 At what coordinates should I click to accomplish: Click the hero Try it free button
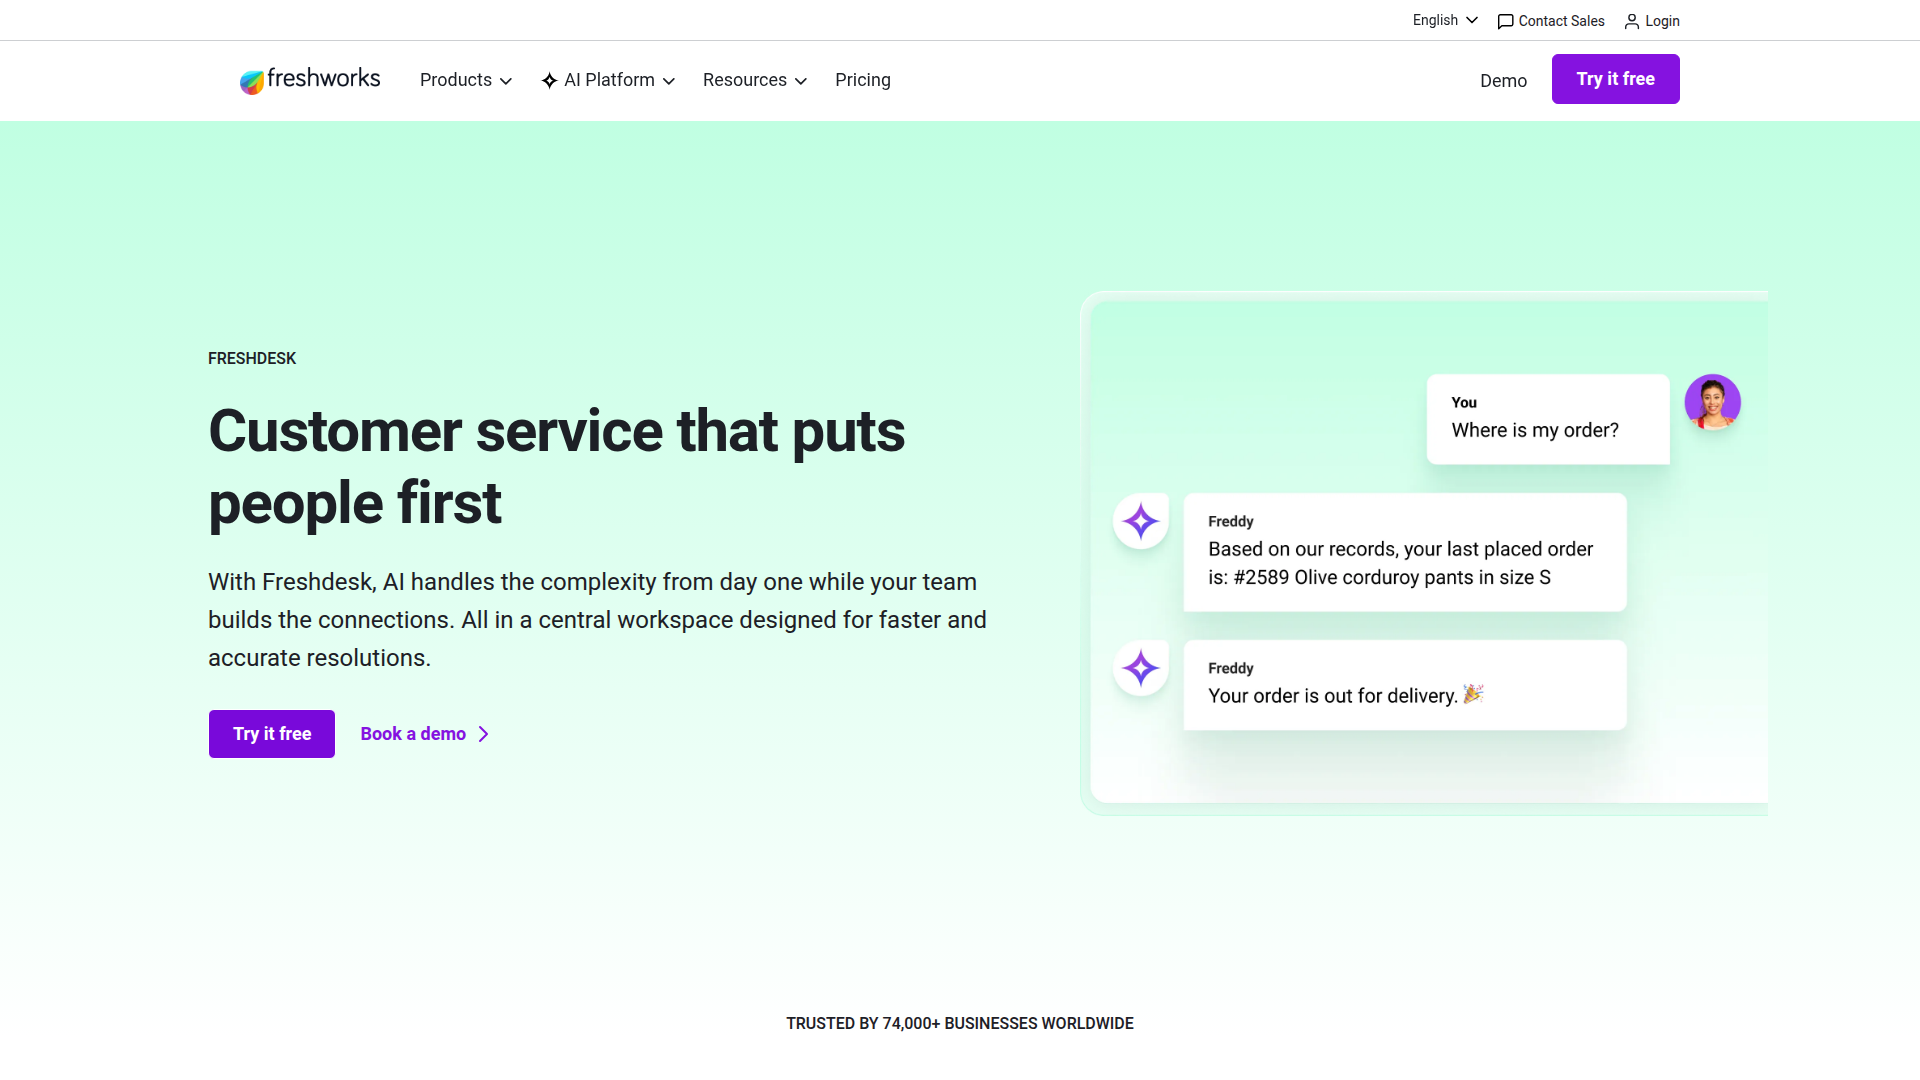coord(272,734)
